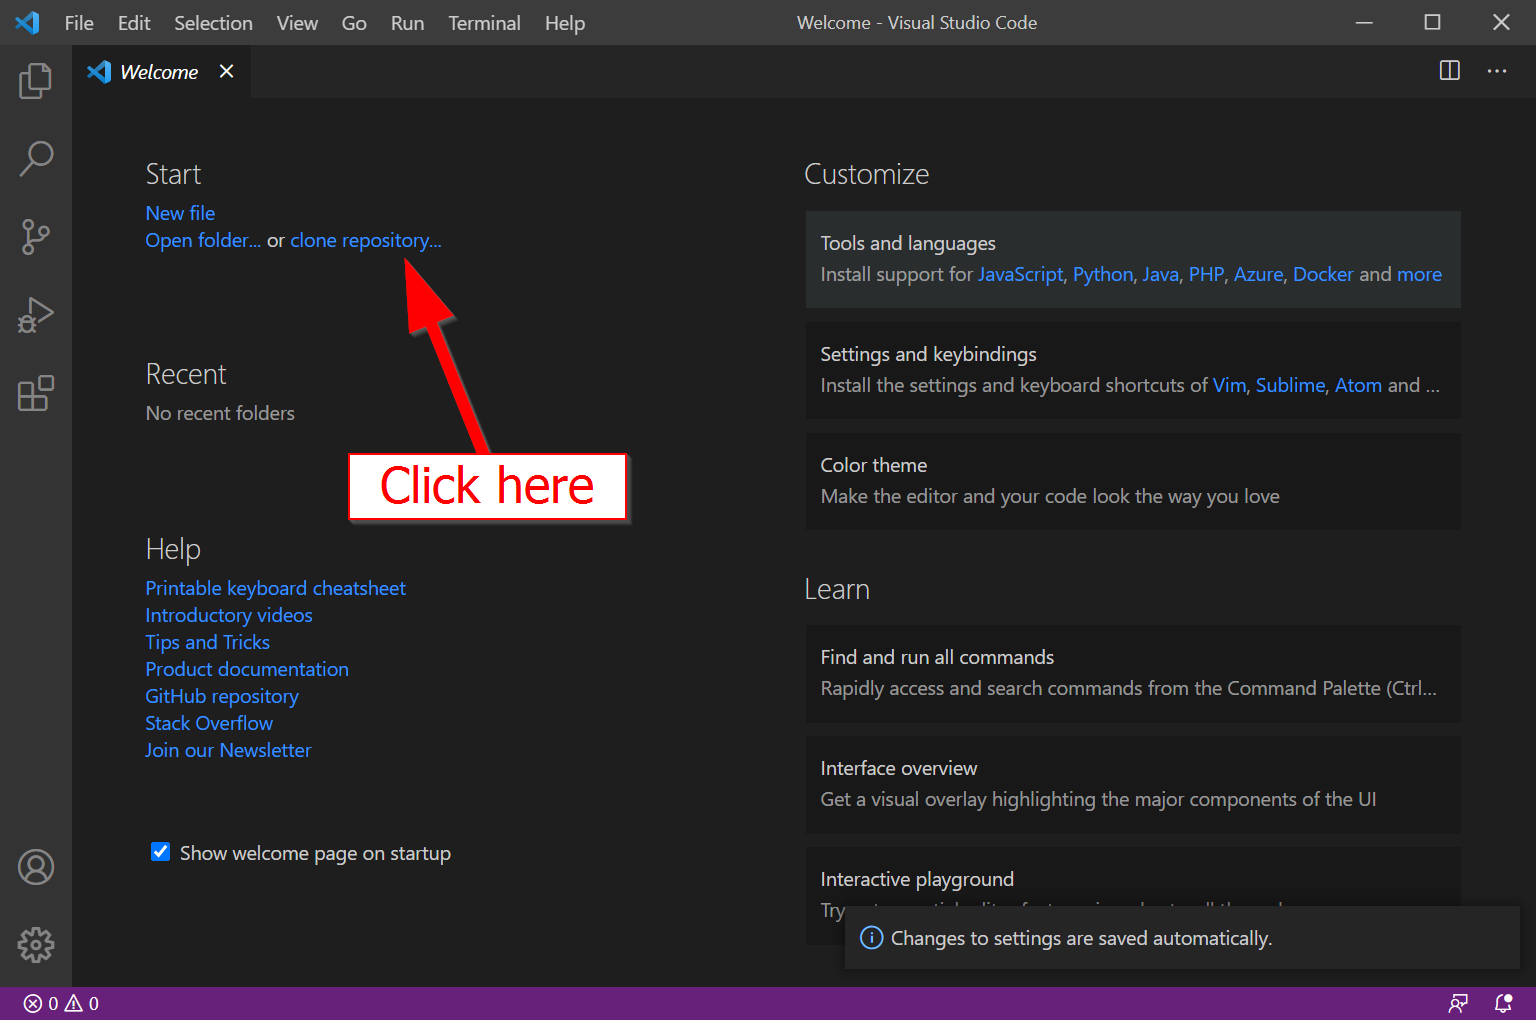Split the editor to the right
Image resolution: width=1536 pixels, height=1020 pixels.
(x=1449, y=71)
